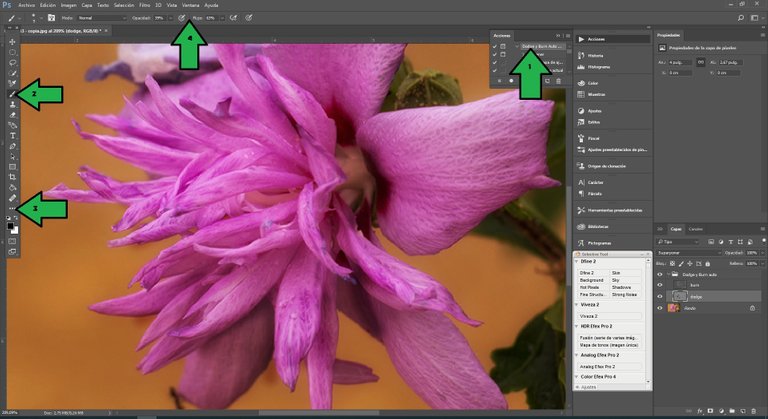This screenshot has height=419, width=768.
Task: Select the Lasso tool
Action: pos(12,63)
